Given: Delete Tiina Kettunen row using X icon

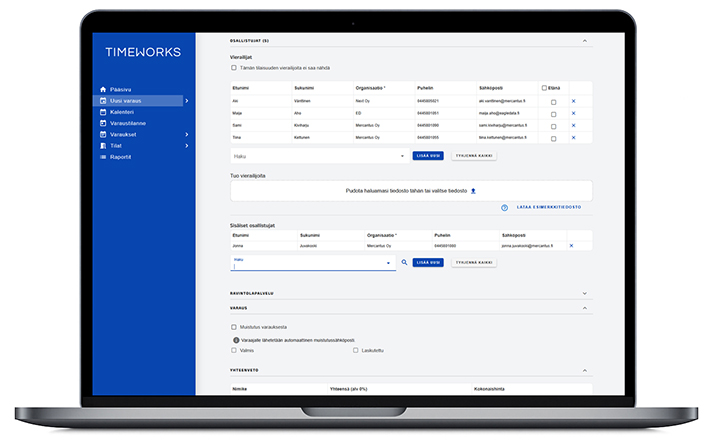Looking at the screenshot, I should [x=573, y=136].
